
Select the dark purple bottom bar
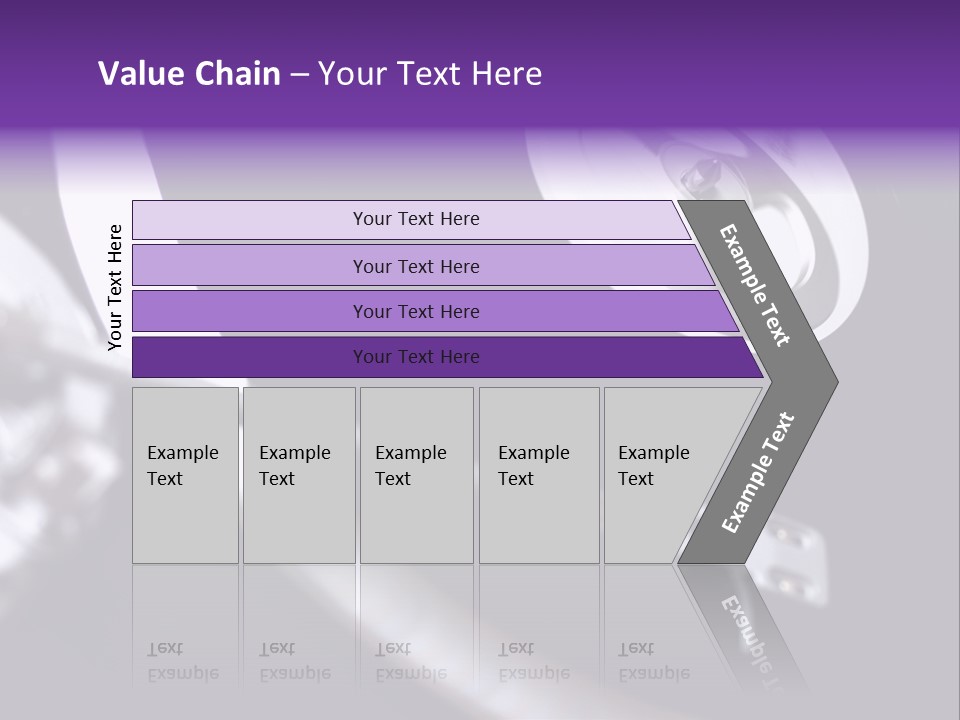click(415, 357)
